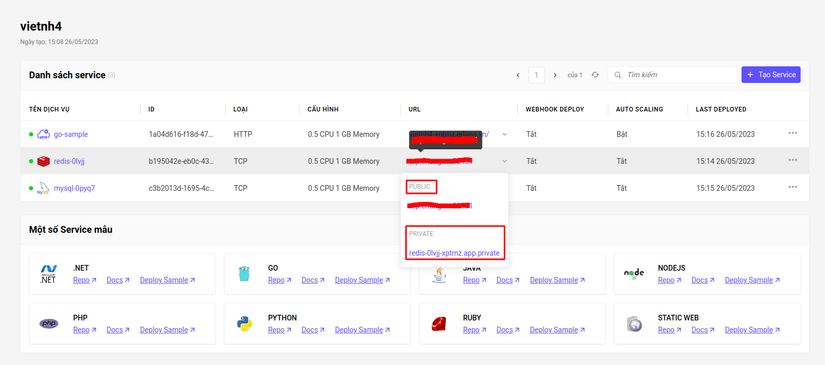
Task: Expand the go-sample URL chevron
Action: [x=505, y=134]
